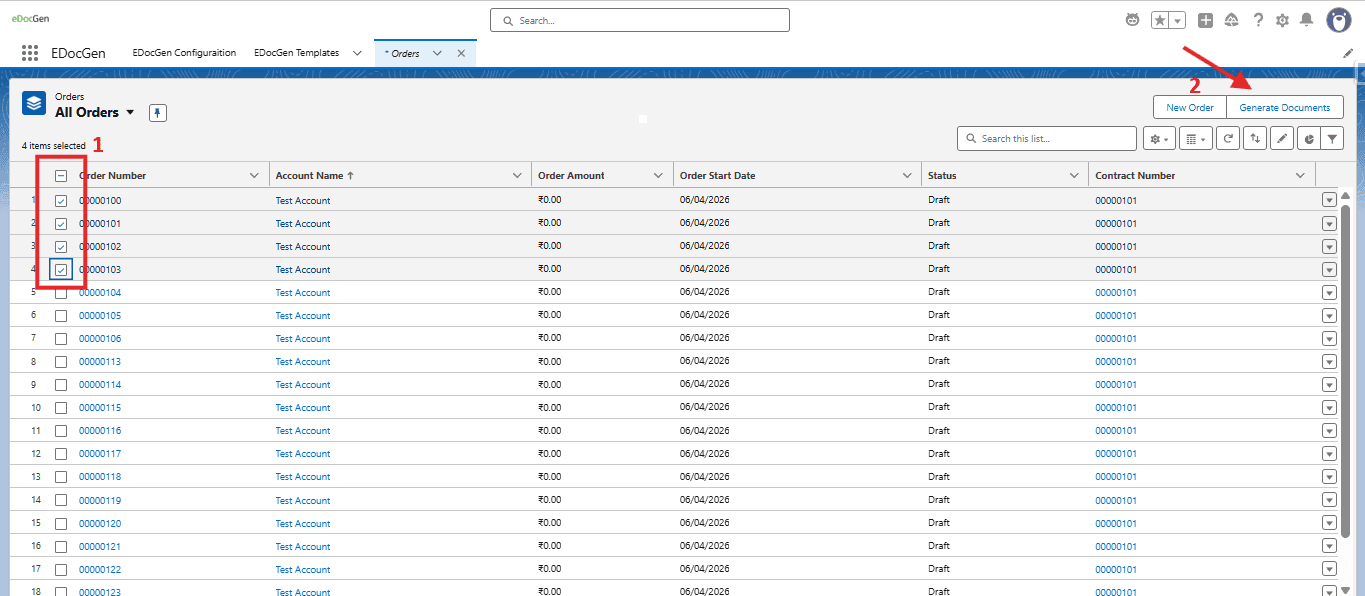Click the Generate Documents button
The image size is (1365, 596).
point(1285,108)
